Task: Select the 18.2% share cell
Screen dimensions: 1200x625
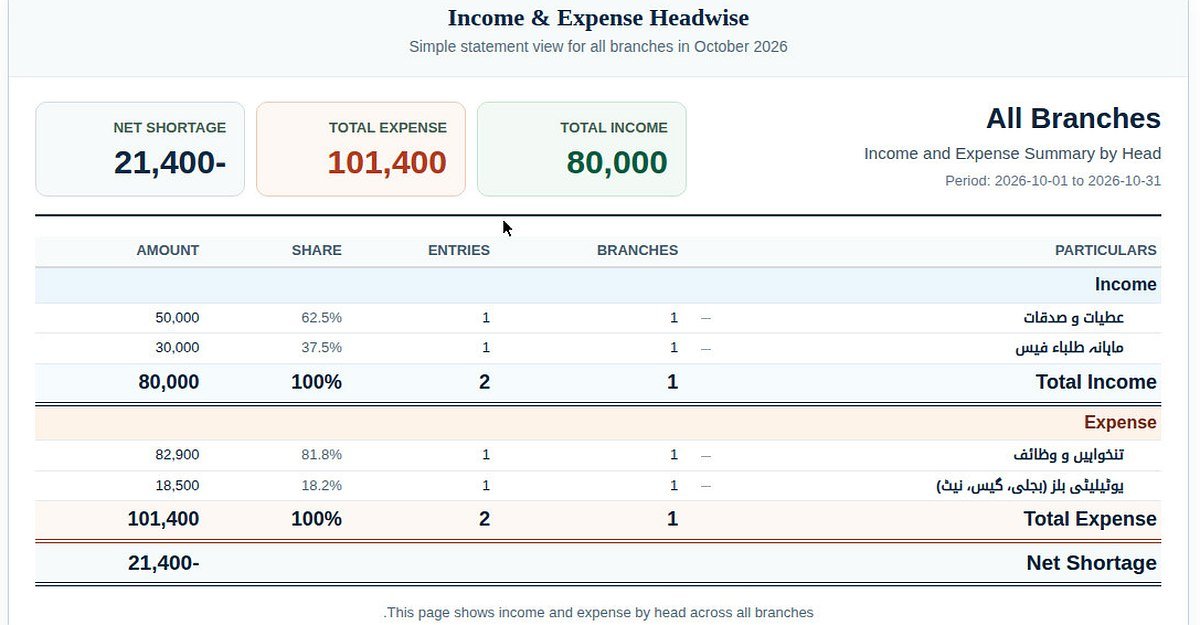Action: (321, 485)
